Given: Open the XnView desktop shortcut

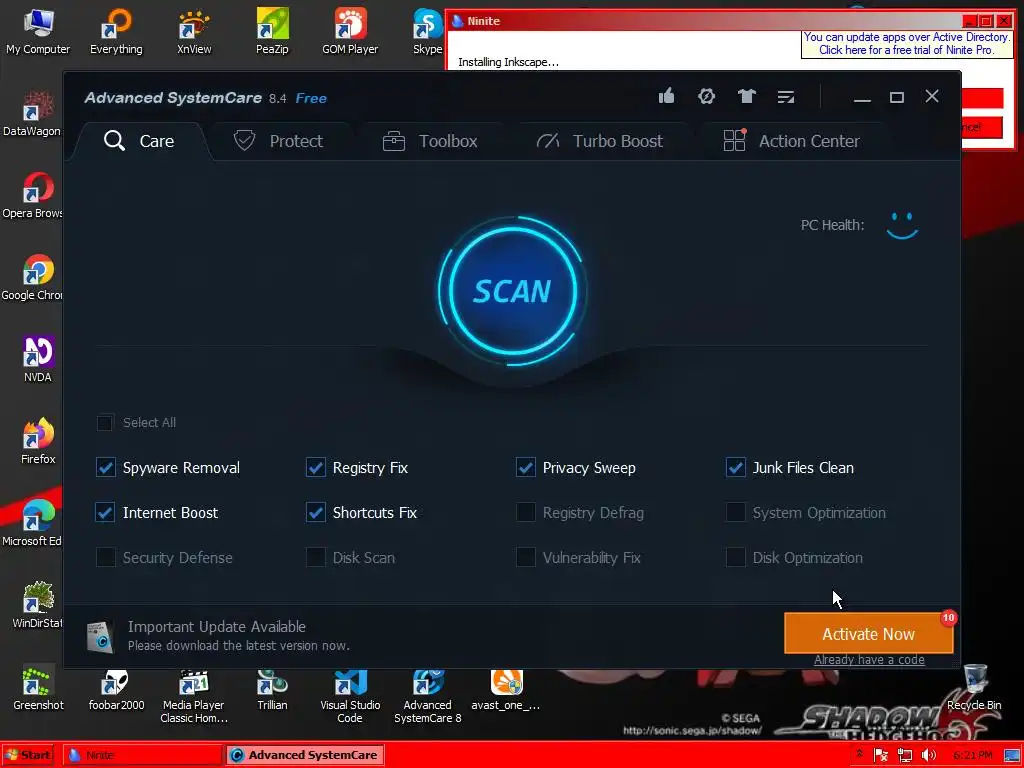Looking at the screenshot, I should point(194,32).
